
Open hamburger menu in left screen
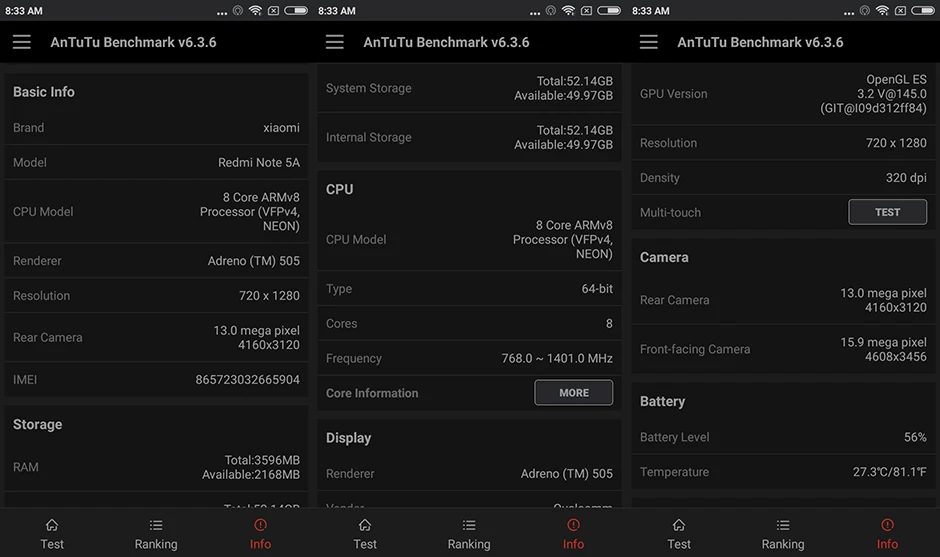point(22,42)
